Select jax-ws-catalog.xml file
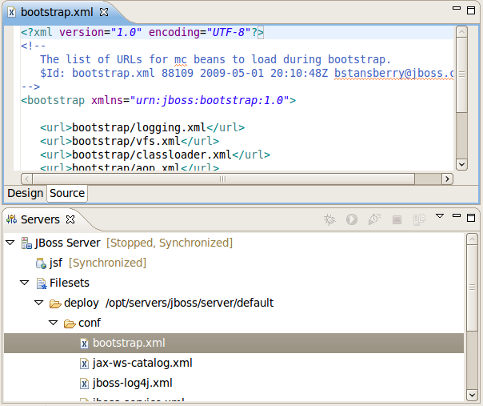 [142, 363]
